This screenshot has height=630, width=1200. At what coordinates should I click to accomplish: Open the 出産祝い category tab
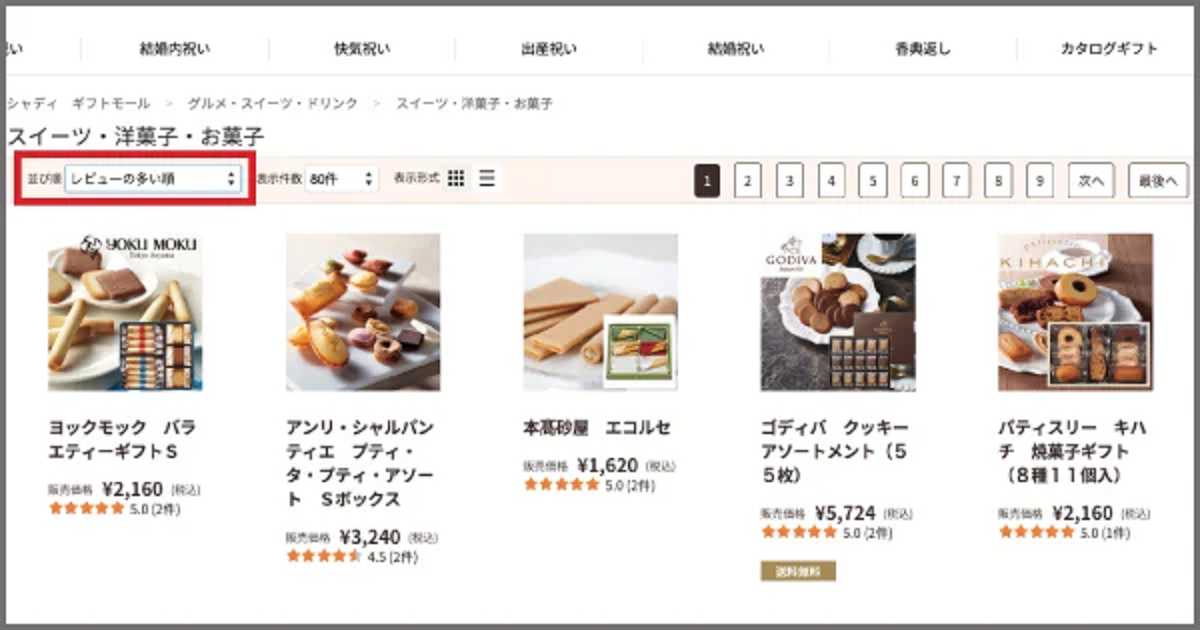(549, 48)
